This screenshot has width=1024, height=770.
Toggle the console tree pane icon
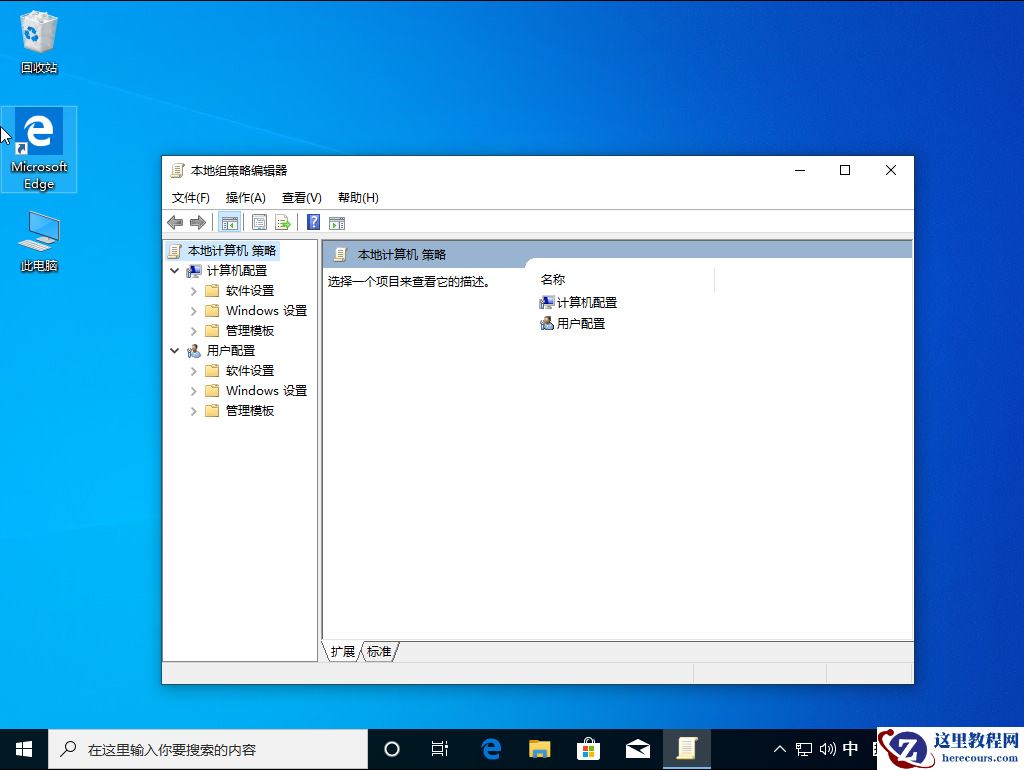tap(229, 222)
